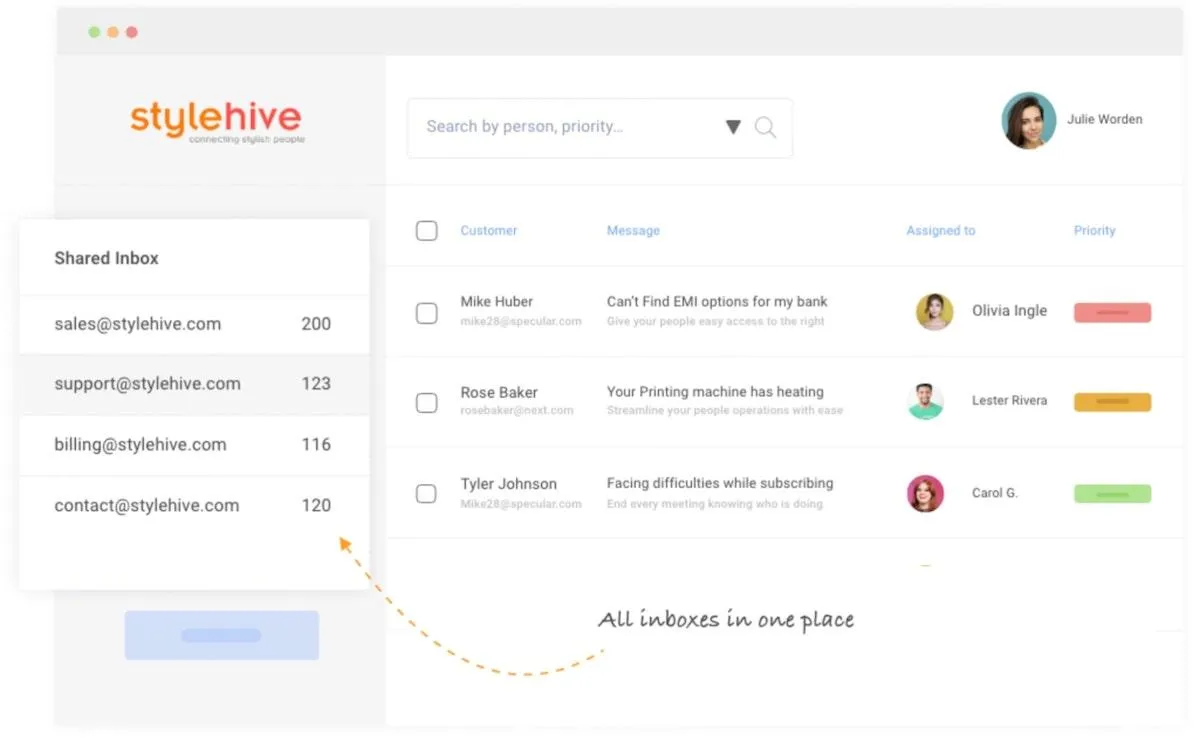Open Julie Worden's profile avatar
The image size is (1200, 749).
[1029, 120]
